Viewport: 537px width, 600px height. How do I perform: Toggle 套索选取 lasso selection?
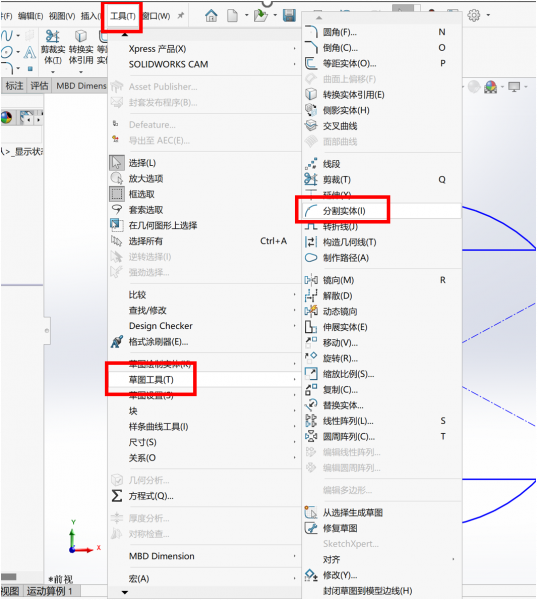[x=204, y=210]
